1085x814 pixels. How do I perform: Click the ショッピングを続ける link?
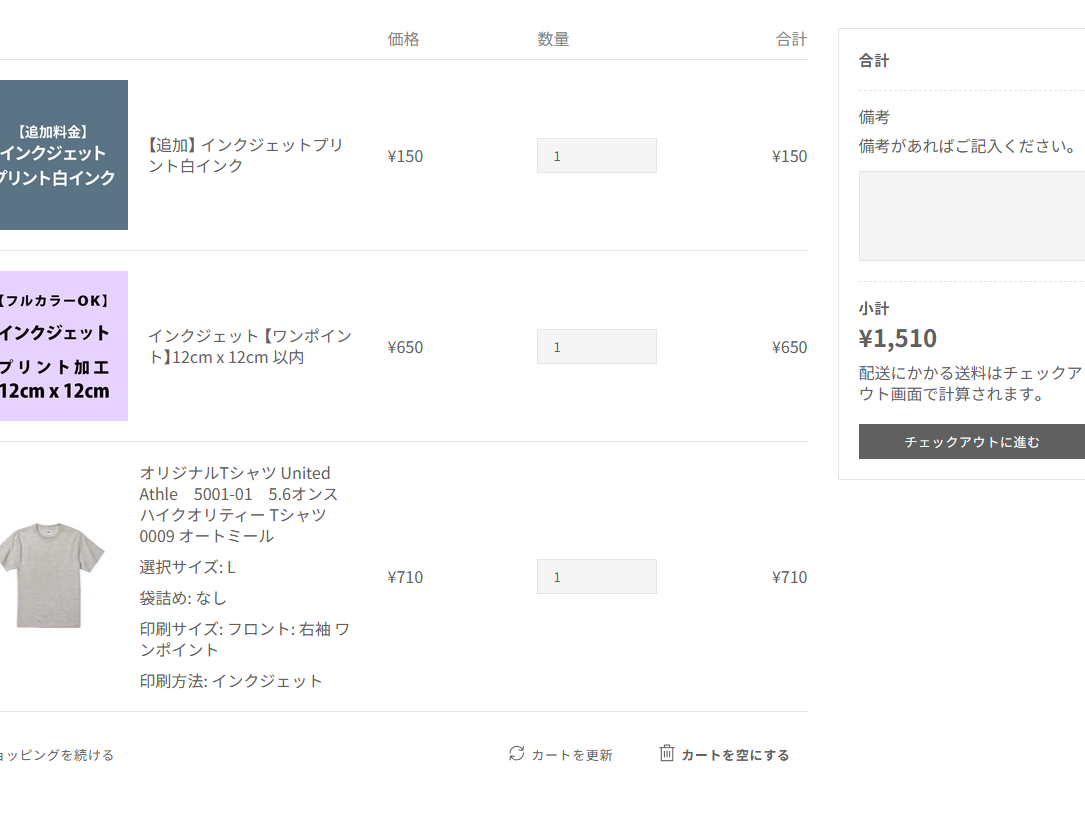57,755
